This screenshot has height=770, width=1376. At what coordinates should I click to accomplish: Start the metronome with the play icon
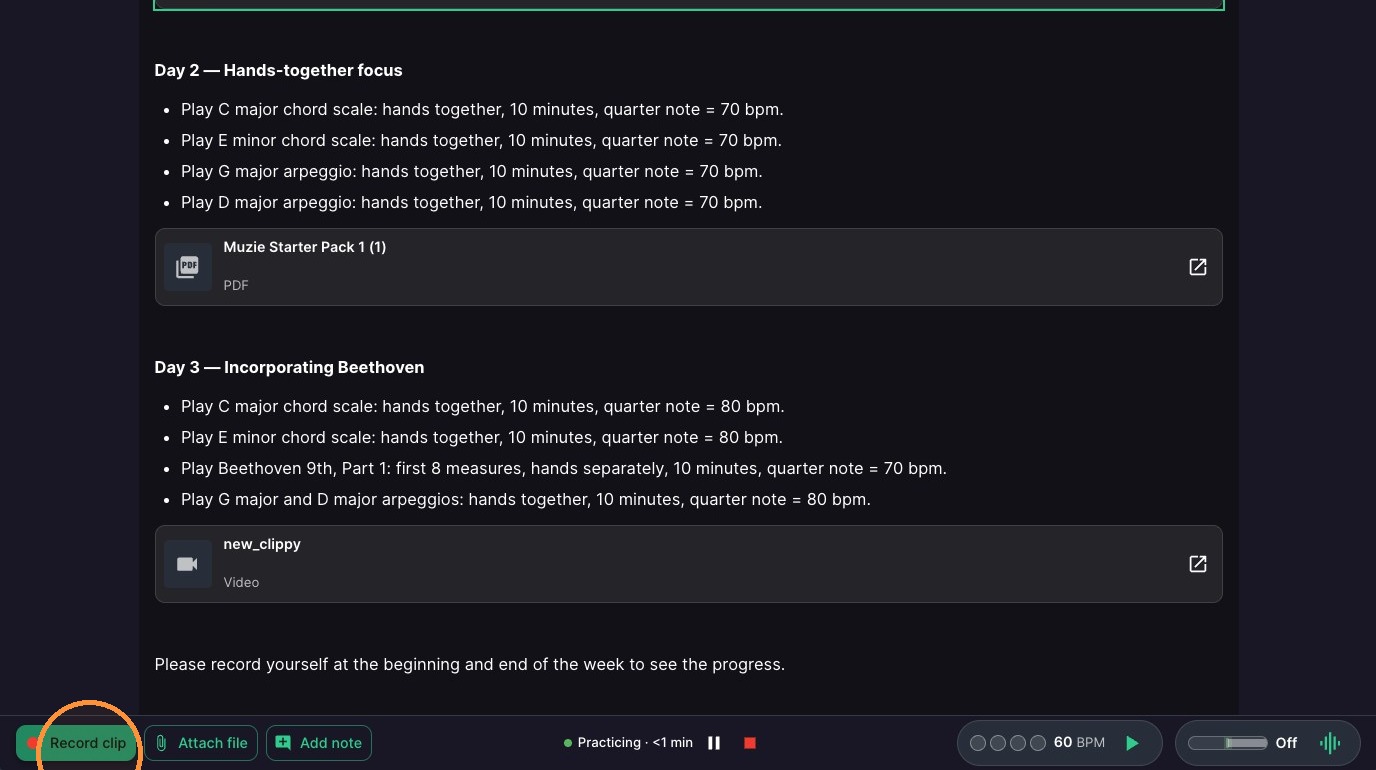coord(1132,743)
